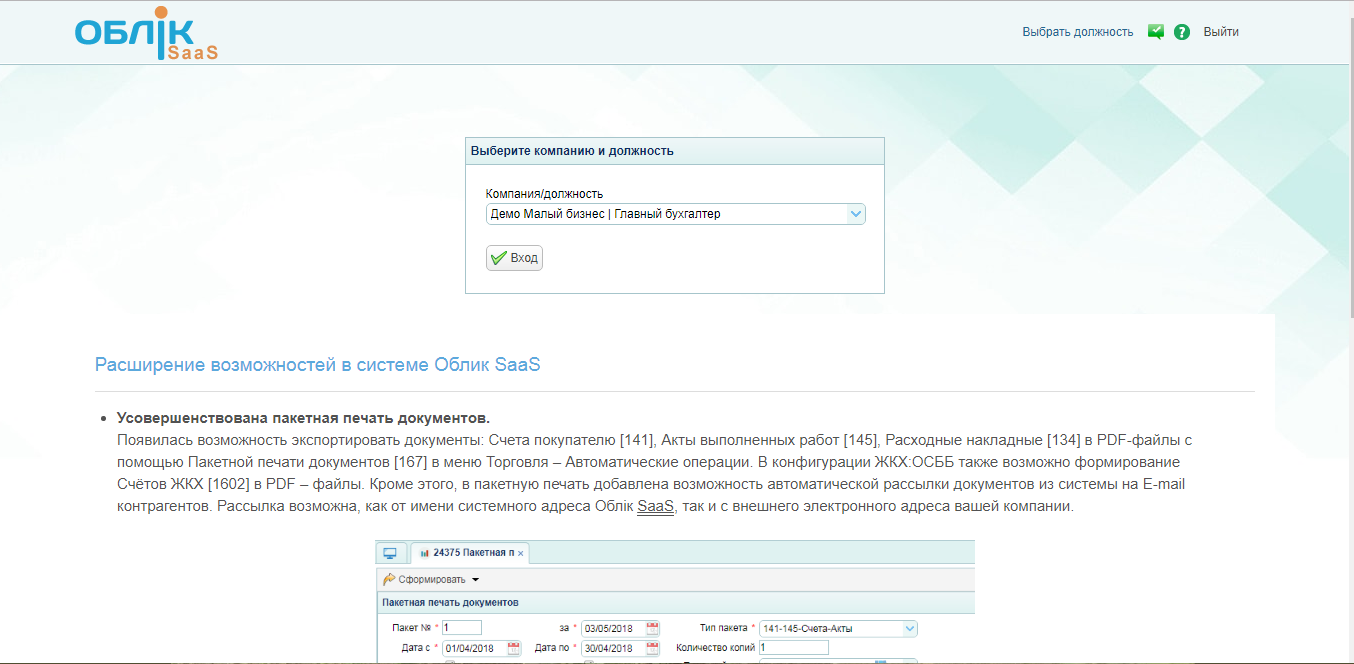Open the calendar icon for Дата по
Image resolution: width=1354 pixels, height=664 pixels.
point(653,648)
